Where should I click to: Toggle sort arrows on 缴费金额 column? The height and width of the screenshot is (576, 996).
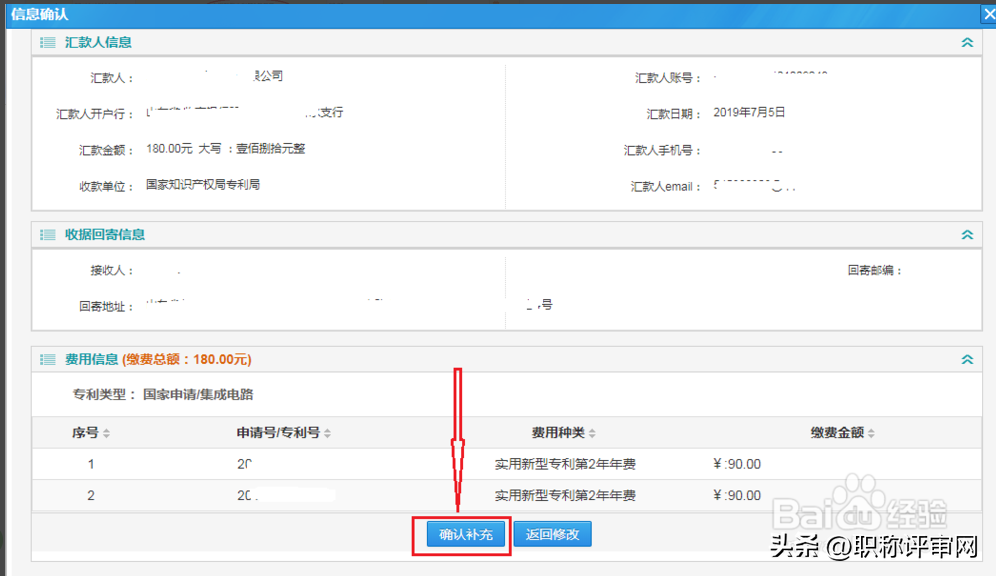click(x=872, y=434)
